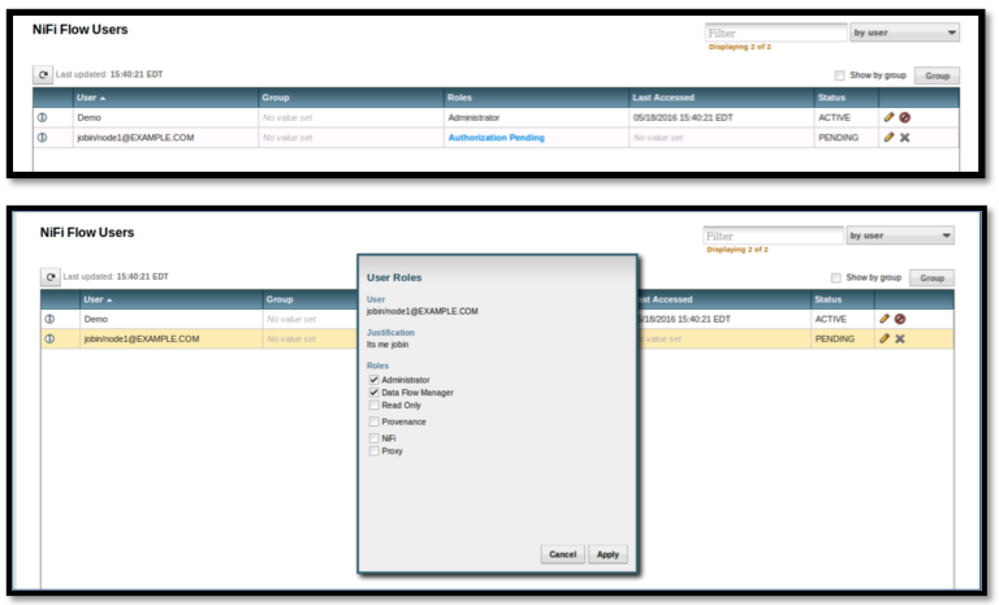Open 'by user' filter dropdown in lower panel

900,236
